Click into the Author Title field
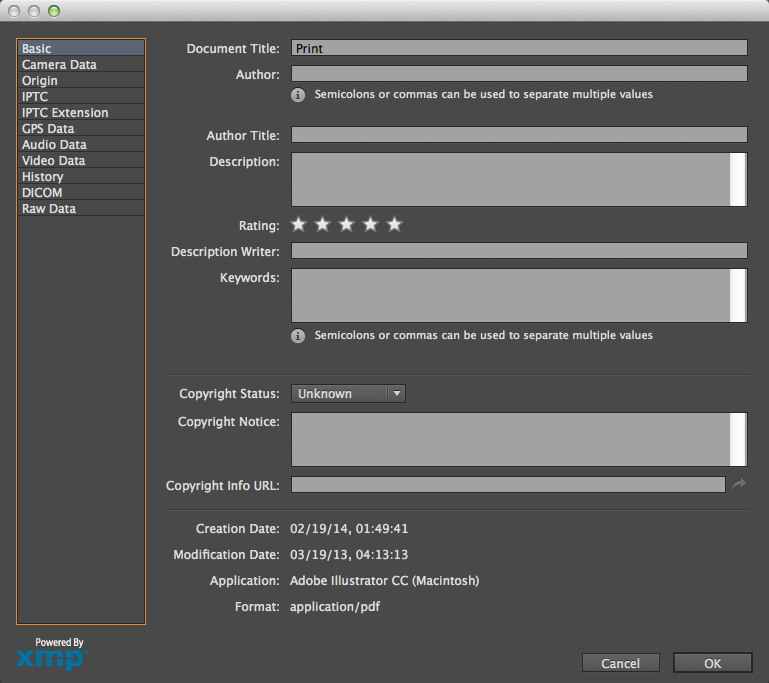 tap(519, 135)
